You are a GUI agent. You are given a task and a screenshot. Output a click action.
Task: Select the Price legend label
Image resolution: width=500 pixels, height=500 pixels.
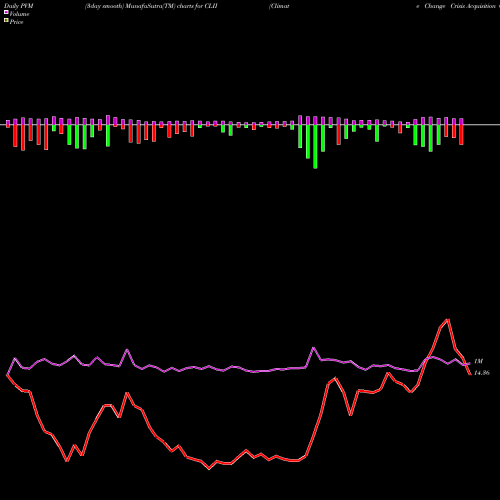[x=16, y=22]
